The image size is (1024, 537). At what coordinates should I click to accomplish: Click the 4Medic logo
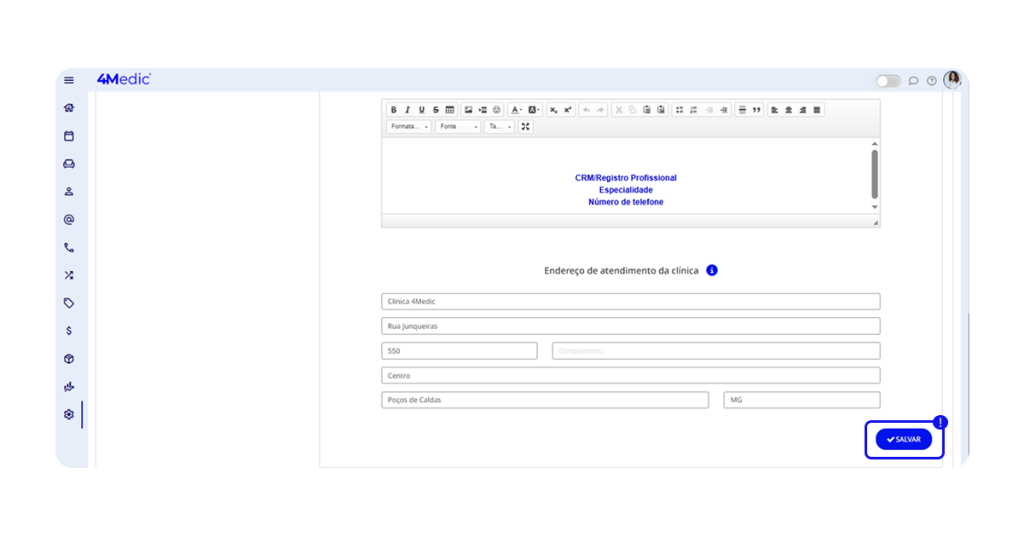[123, 79]
